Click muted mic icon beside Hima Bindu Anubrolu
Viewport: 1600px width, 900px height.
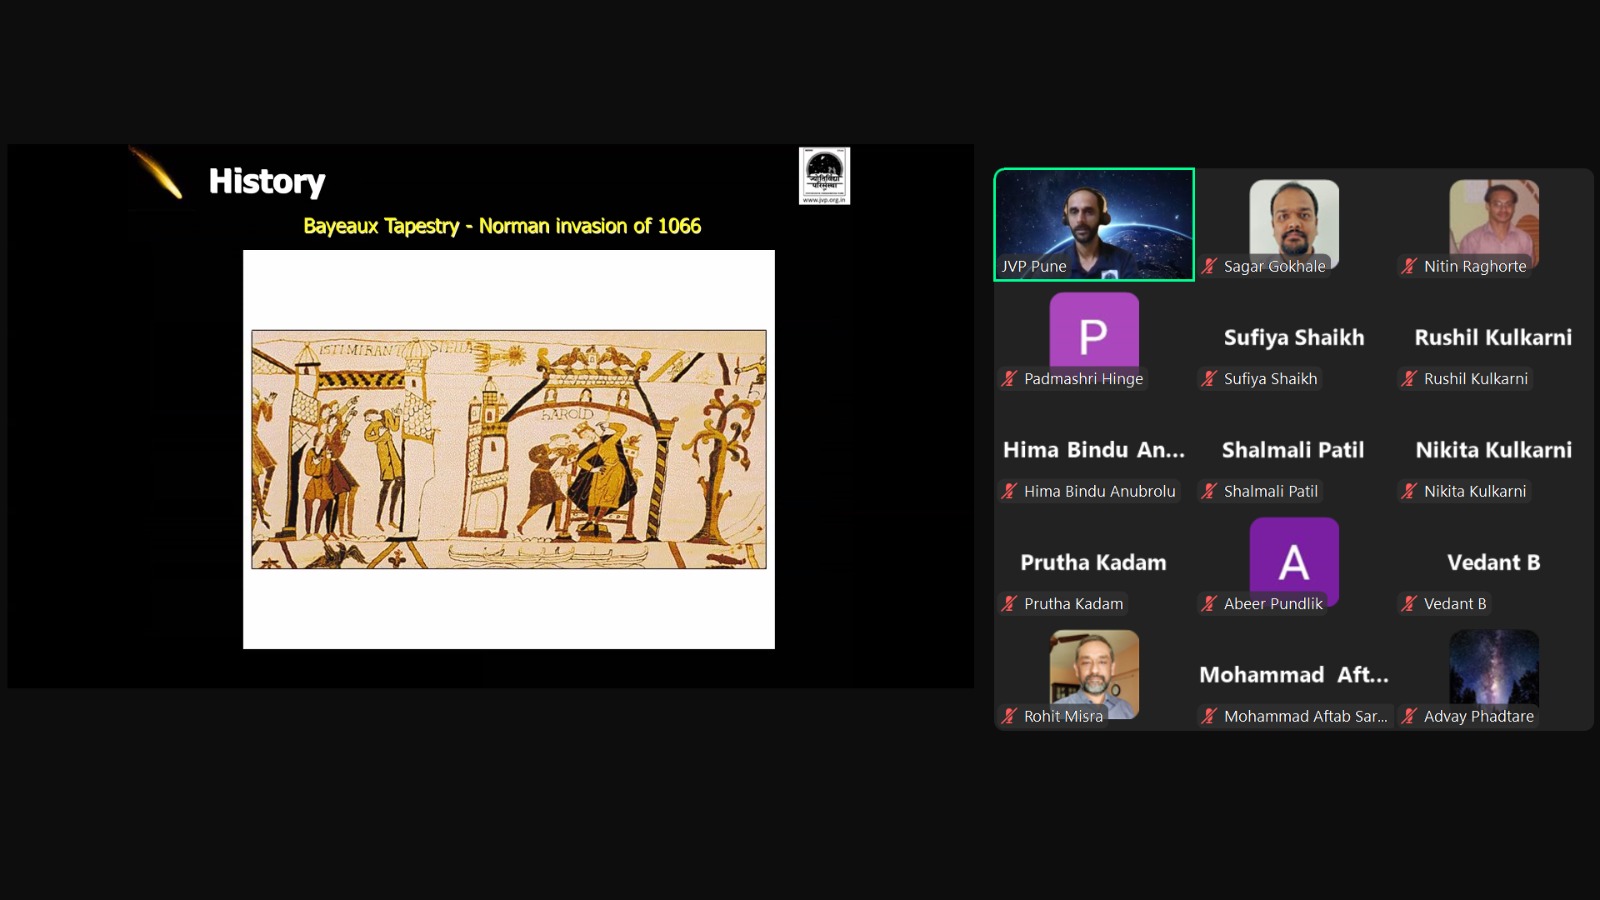(1009, 491)
